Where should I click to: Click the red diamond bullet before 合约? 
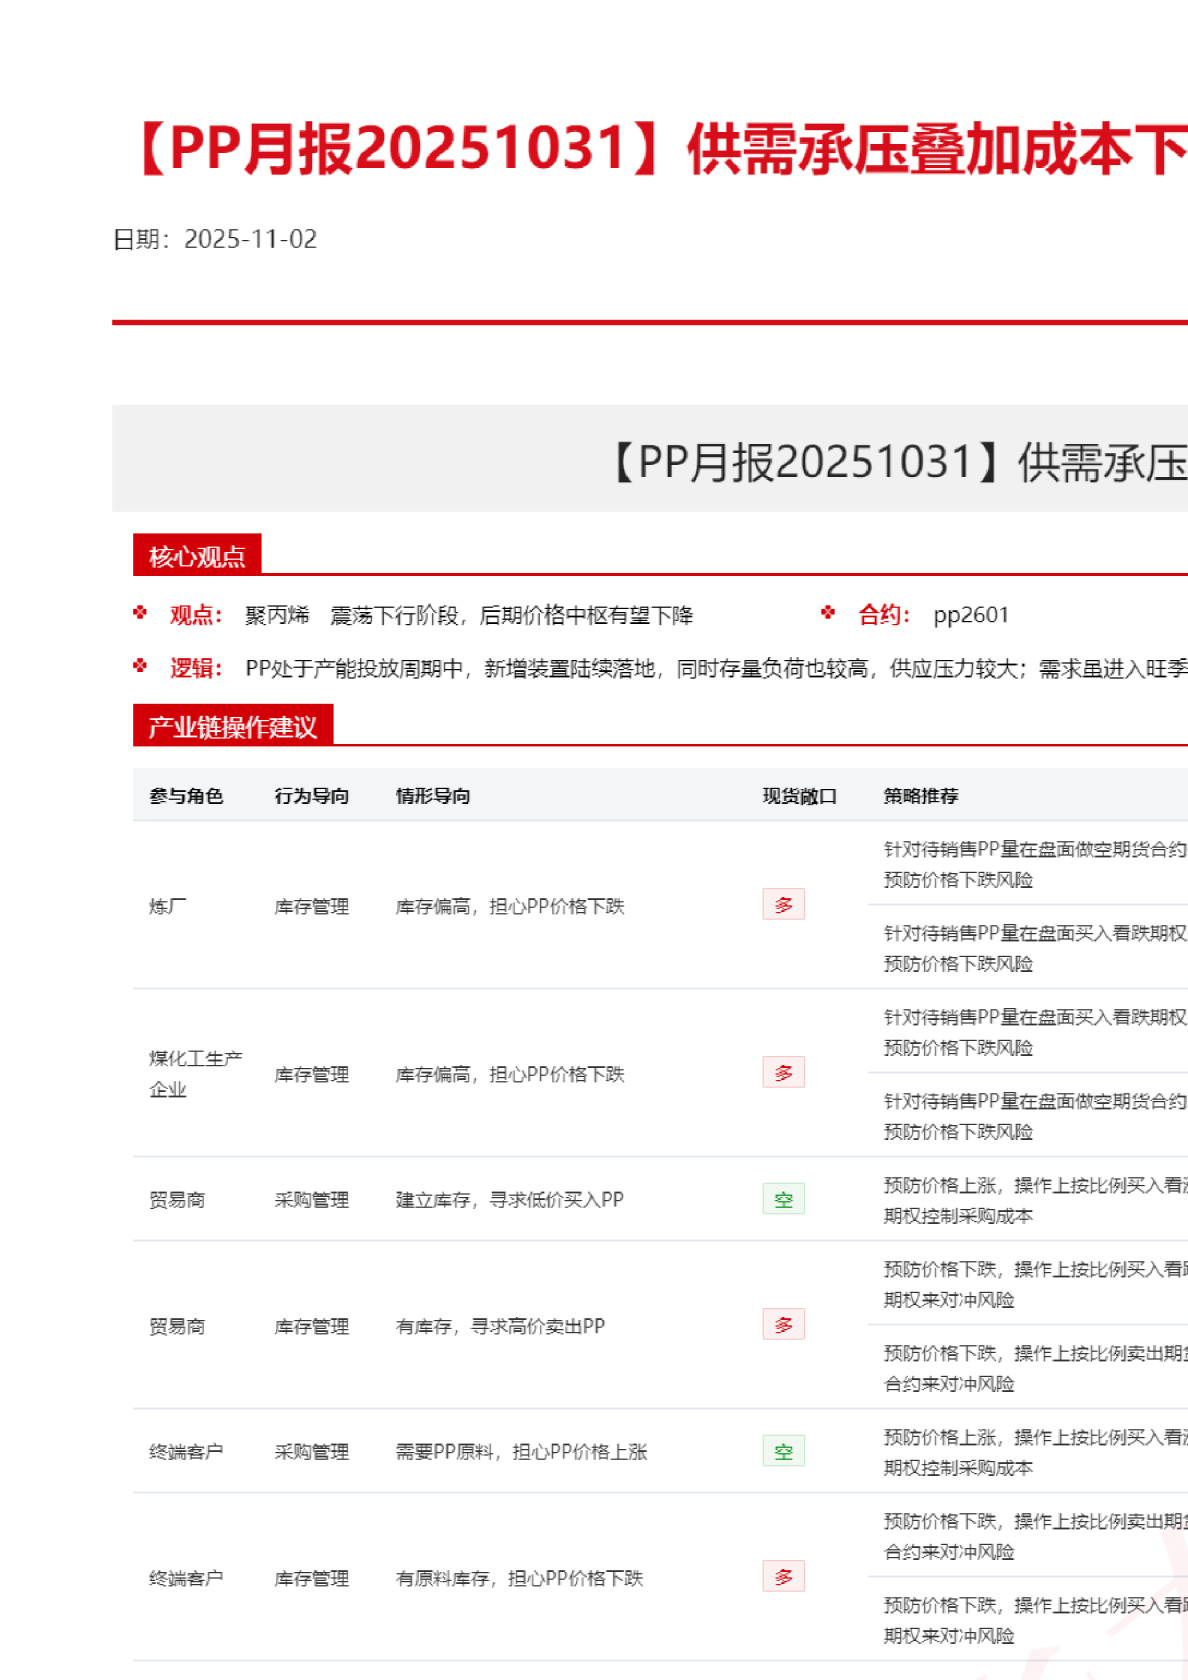(x=828, y=613)
